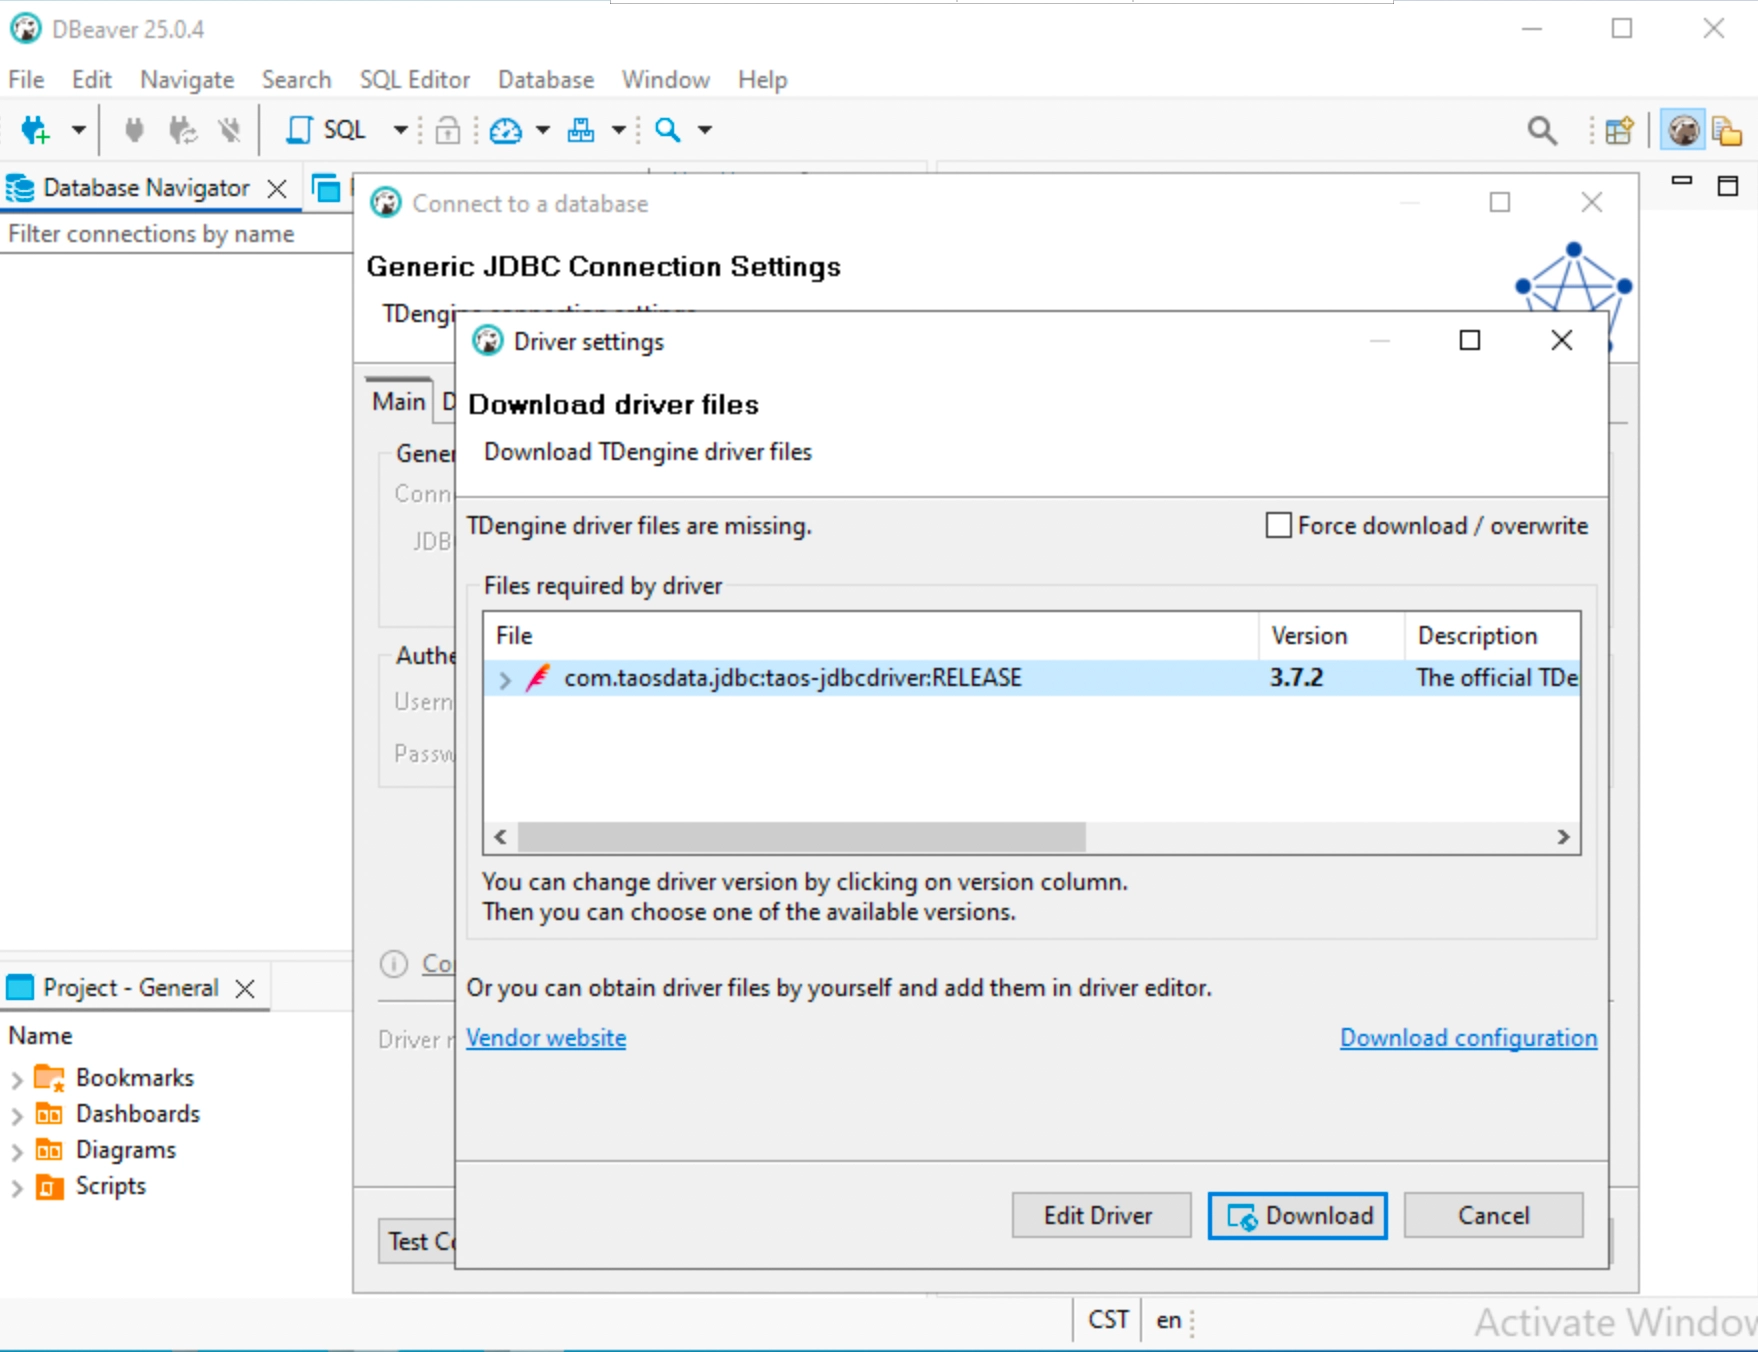Viewport: 1758px width, 1352px height.
Task: Open the Vendor website link
Action: click(x=546, y=1038)
